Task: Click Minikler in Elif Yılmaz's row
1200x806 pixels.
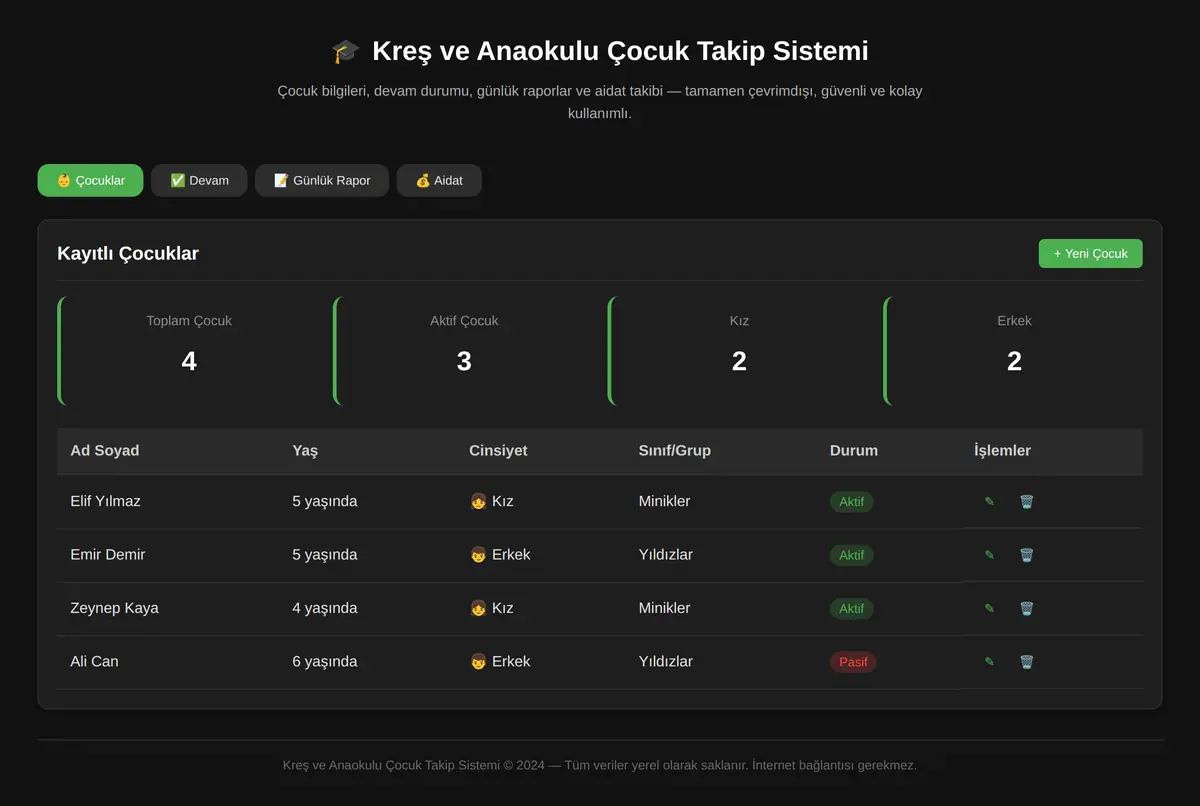Action: coord(664,502)
